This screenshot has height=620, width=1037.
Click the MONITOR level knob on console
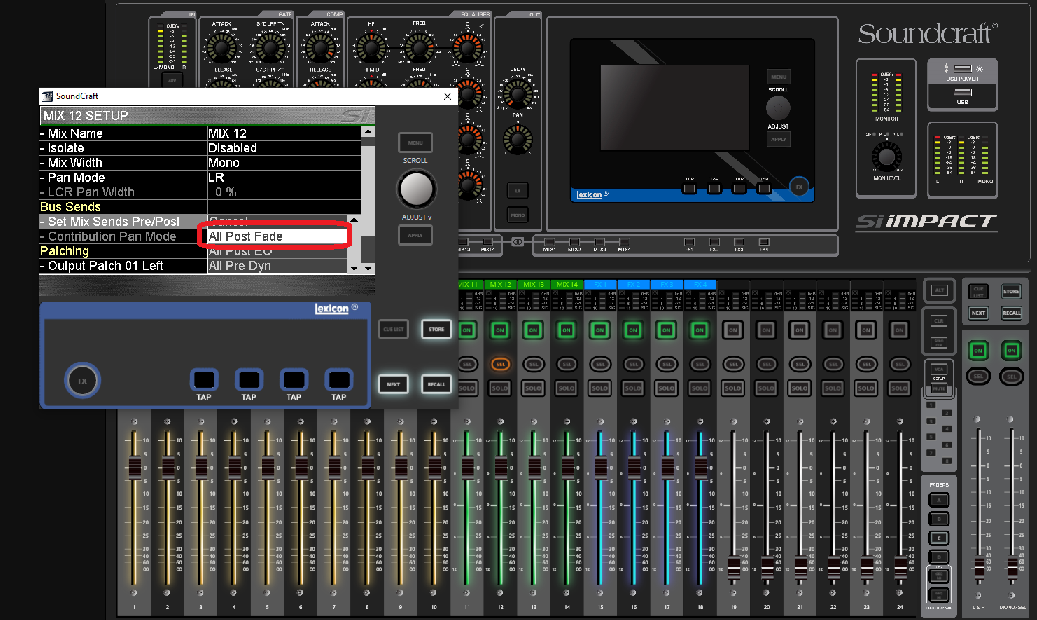tap(886, 156)
